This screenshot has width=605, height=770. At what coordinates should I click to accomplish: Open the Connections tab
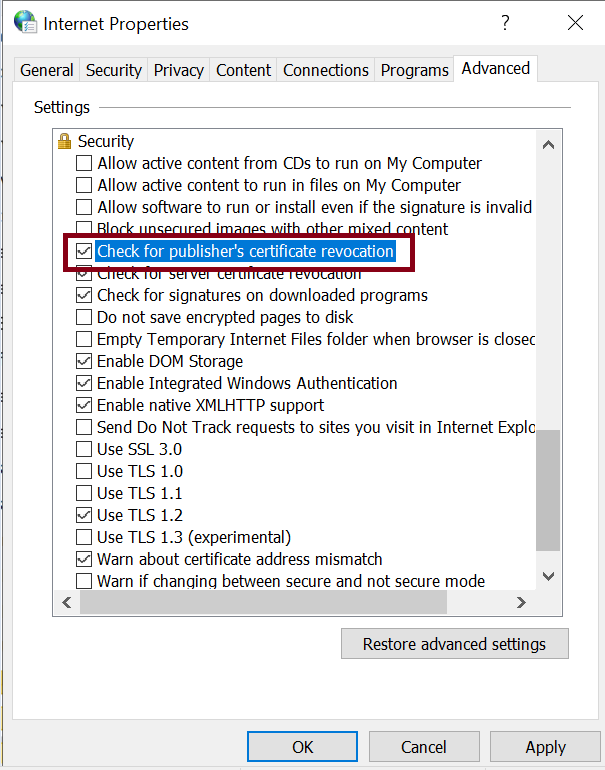pyautogui.click(x=326, y=70)
